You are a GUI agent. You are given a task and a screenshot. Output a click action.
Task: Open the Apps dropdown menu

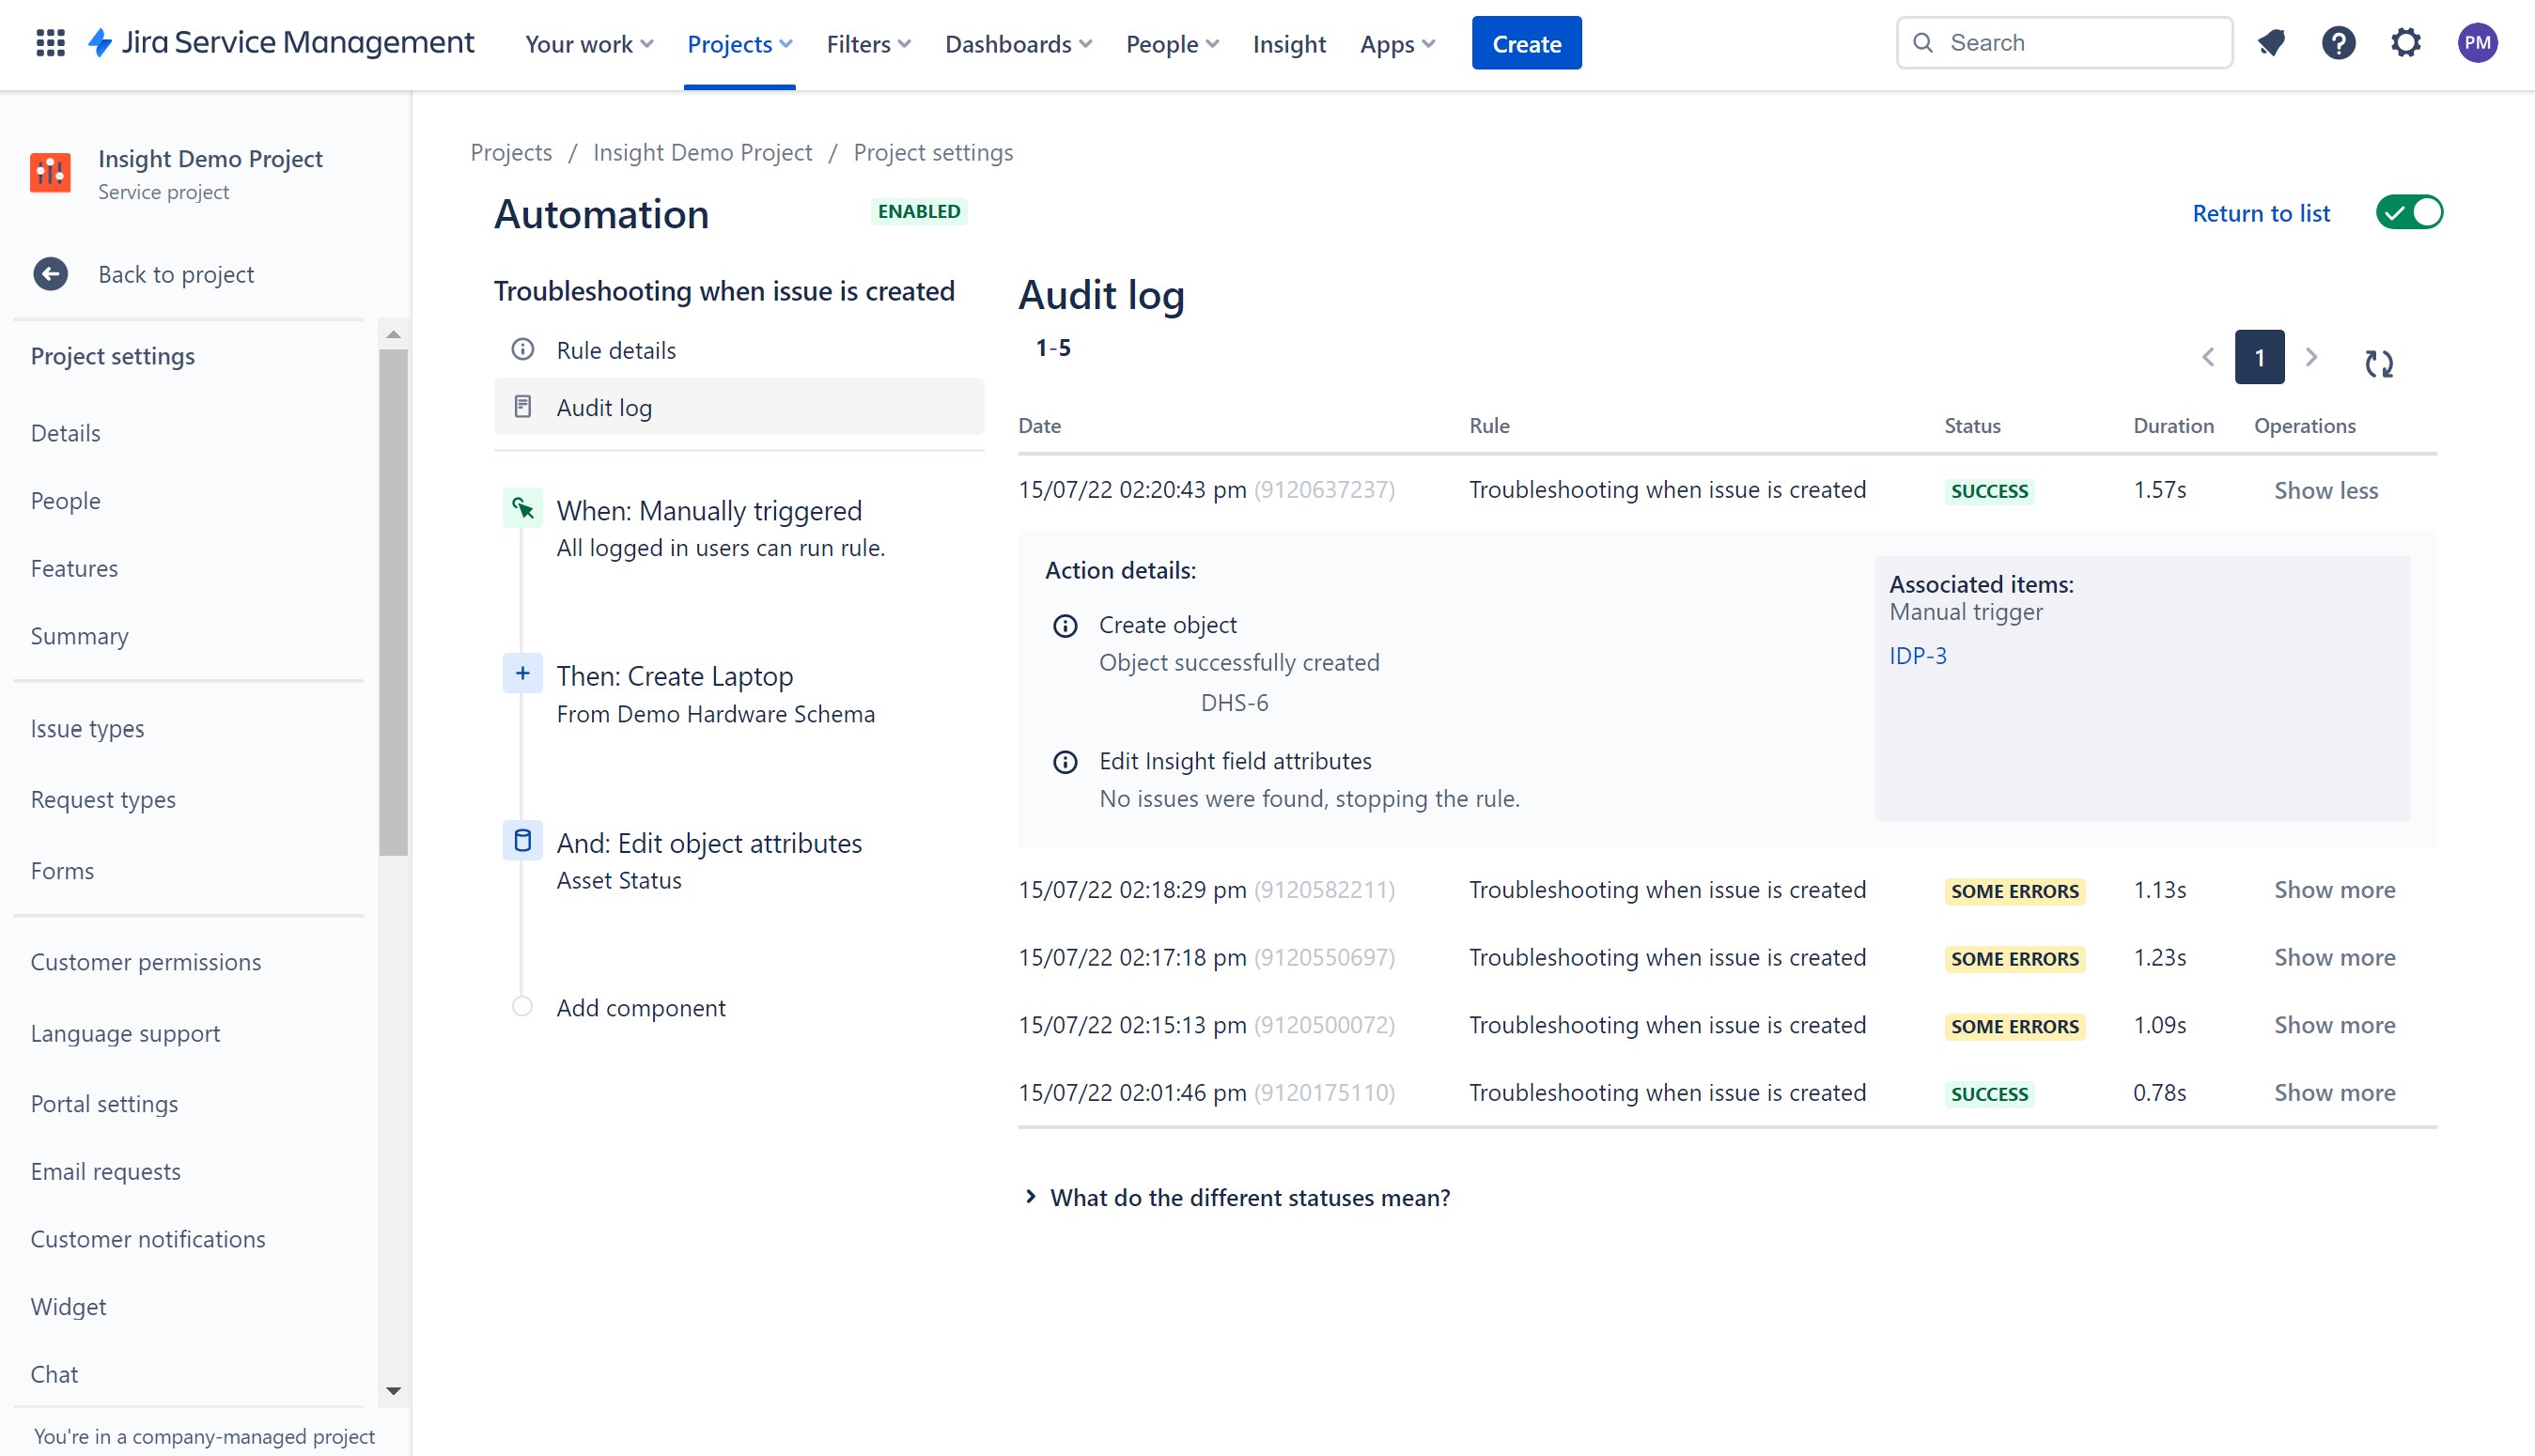pyautogui.click(x=1396, y=44)
